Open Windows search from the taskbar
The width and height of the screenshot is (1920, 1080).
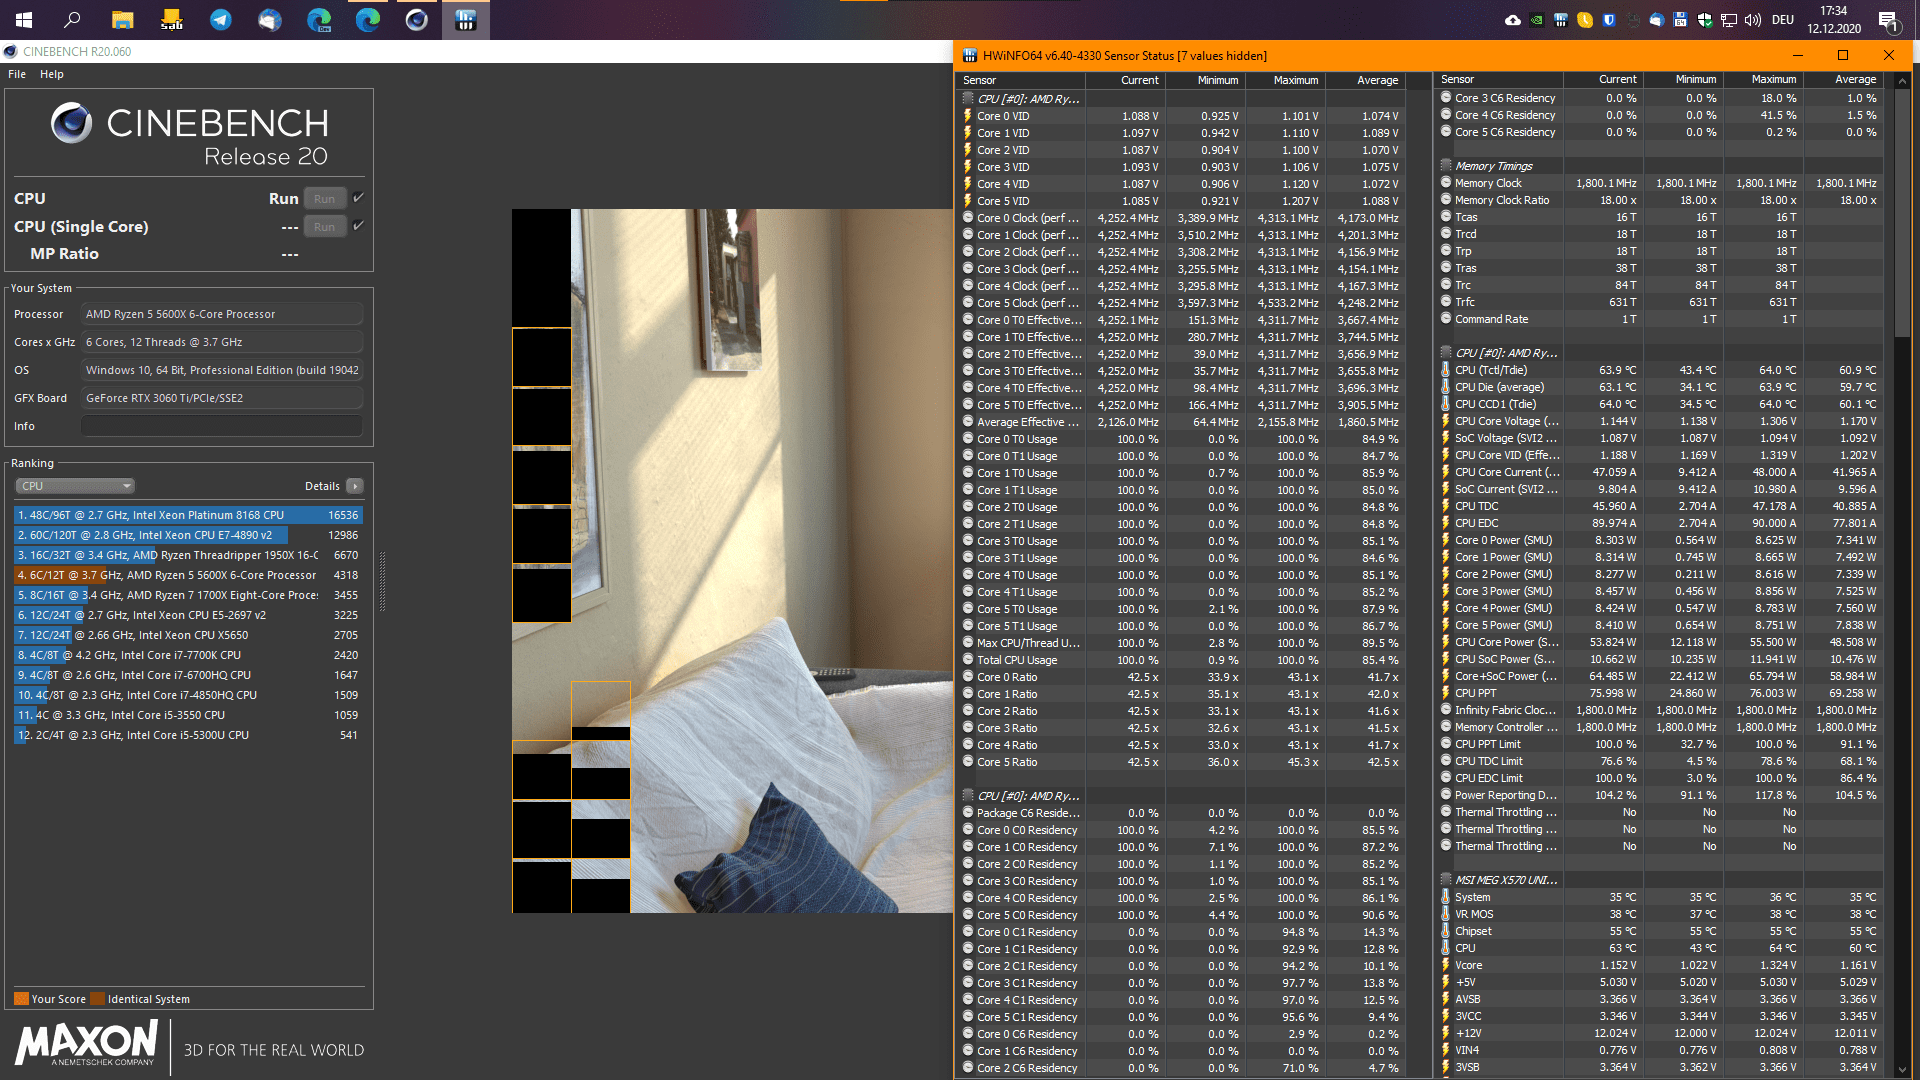pos(73,20)
